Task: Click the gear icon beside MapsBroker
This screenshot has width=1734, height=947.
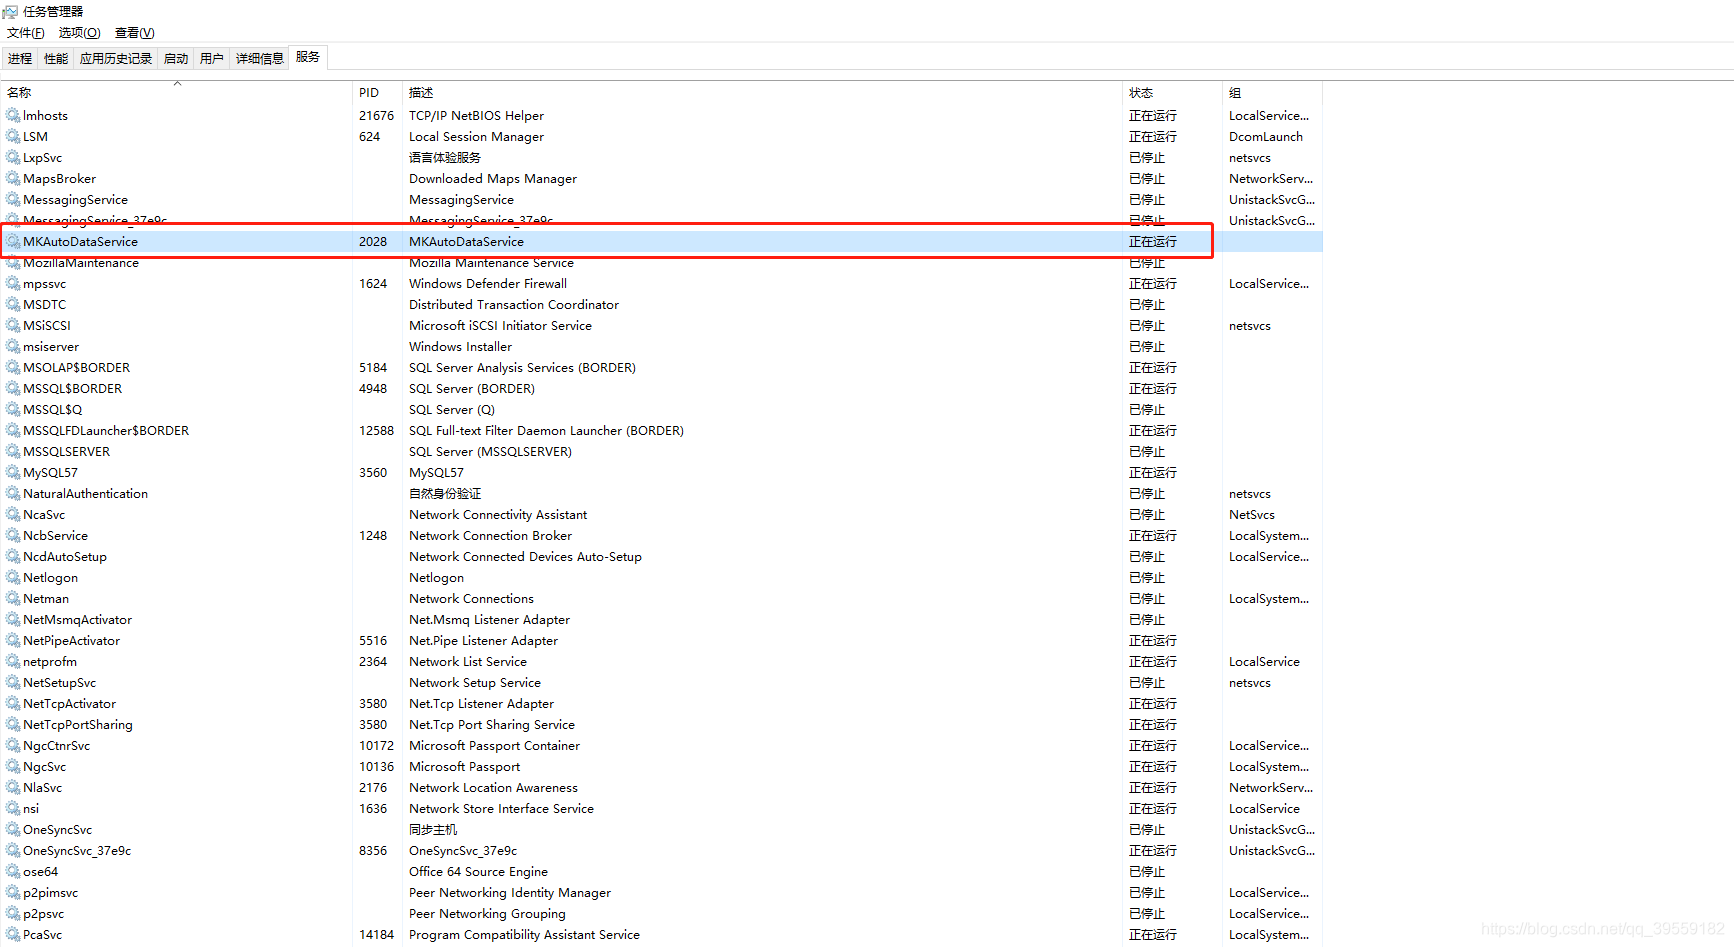Action: click(13, 178)
